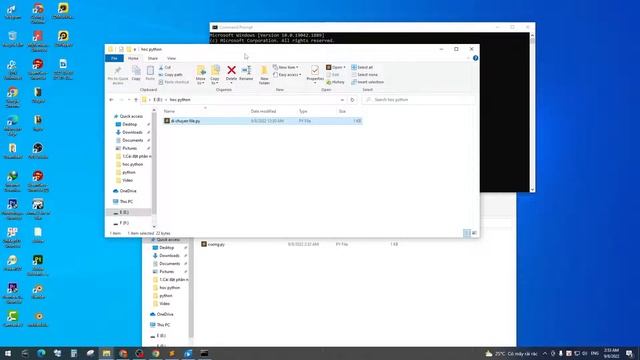Select Paste shortcut in the ribbon
This screenshot has height=360, width=640.
point(174,82)
